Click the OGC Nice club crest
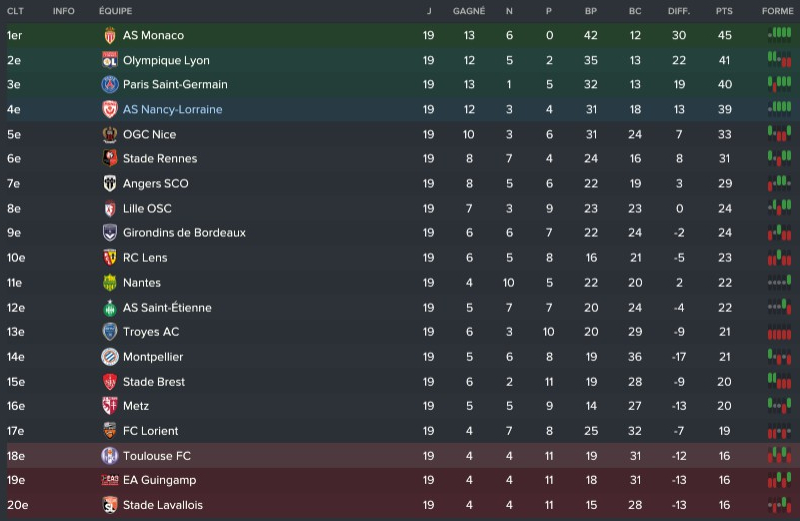This screenshot has height=521, width=800. pos(110,134)
